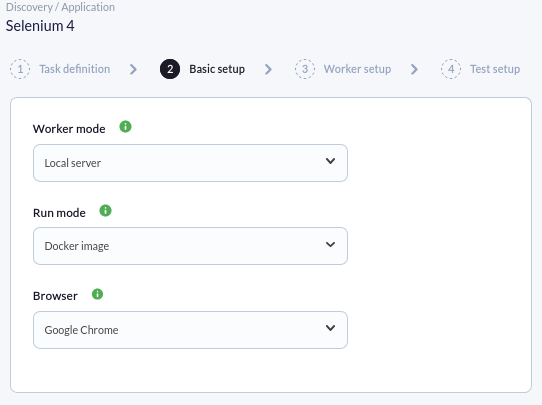This screenshot has height=405, width=542.
Task: Click the step 4 dashed circle icon
Action: coord(451,69)
